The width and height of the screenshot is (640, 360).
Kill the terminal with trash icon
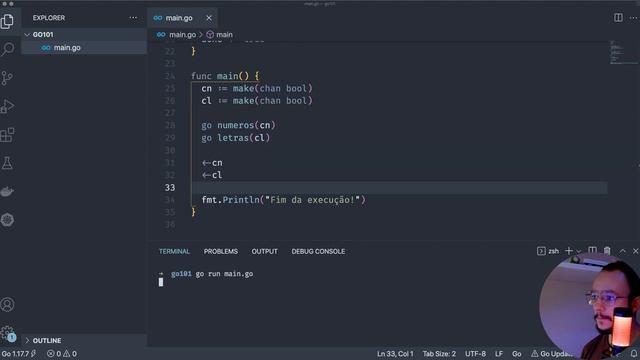607,251
